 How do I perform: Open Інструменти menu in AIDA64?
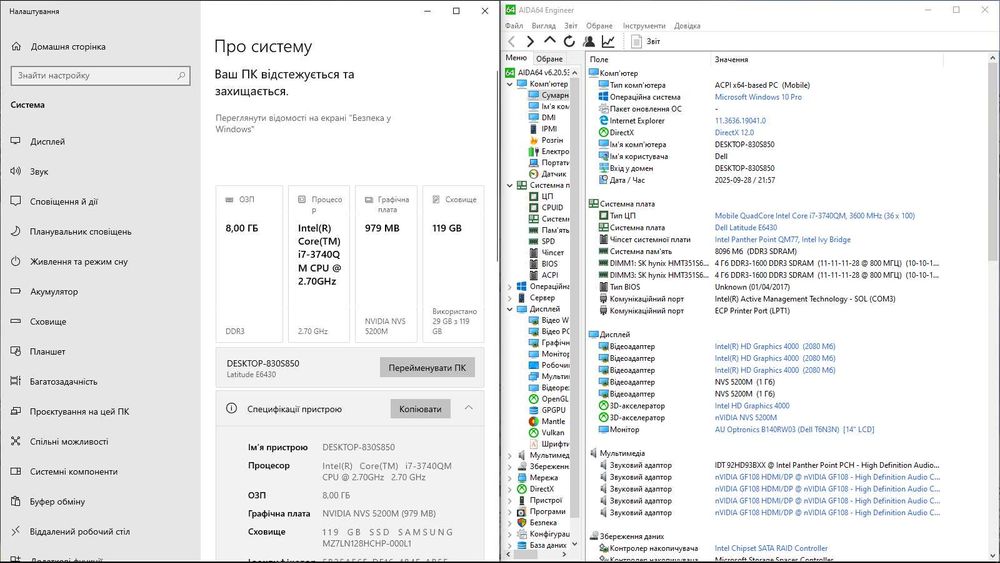coord(643,26)
